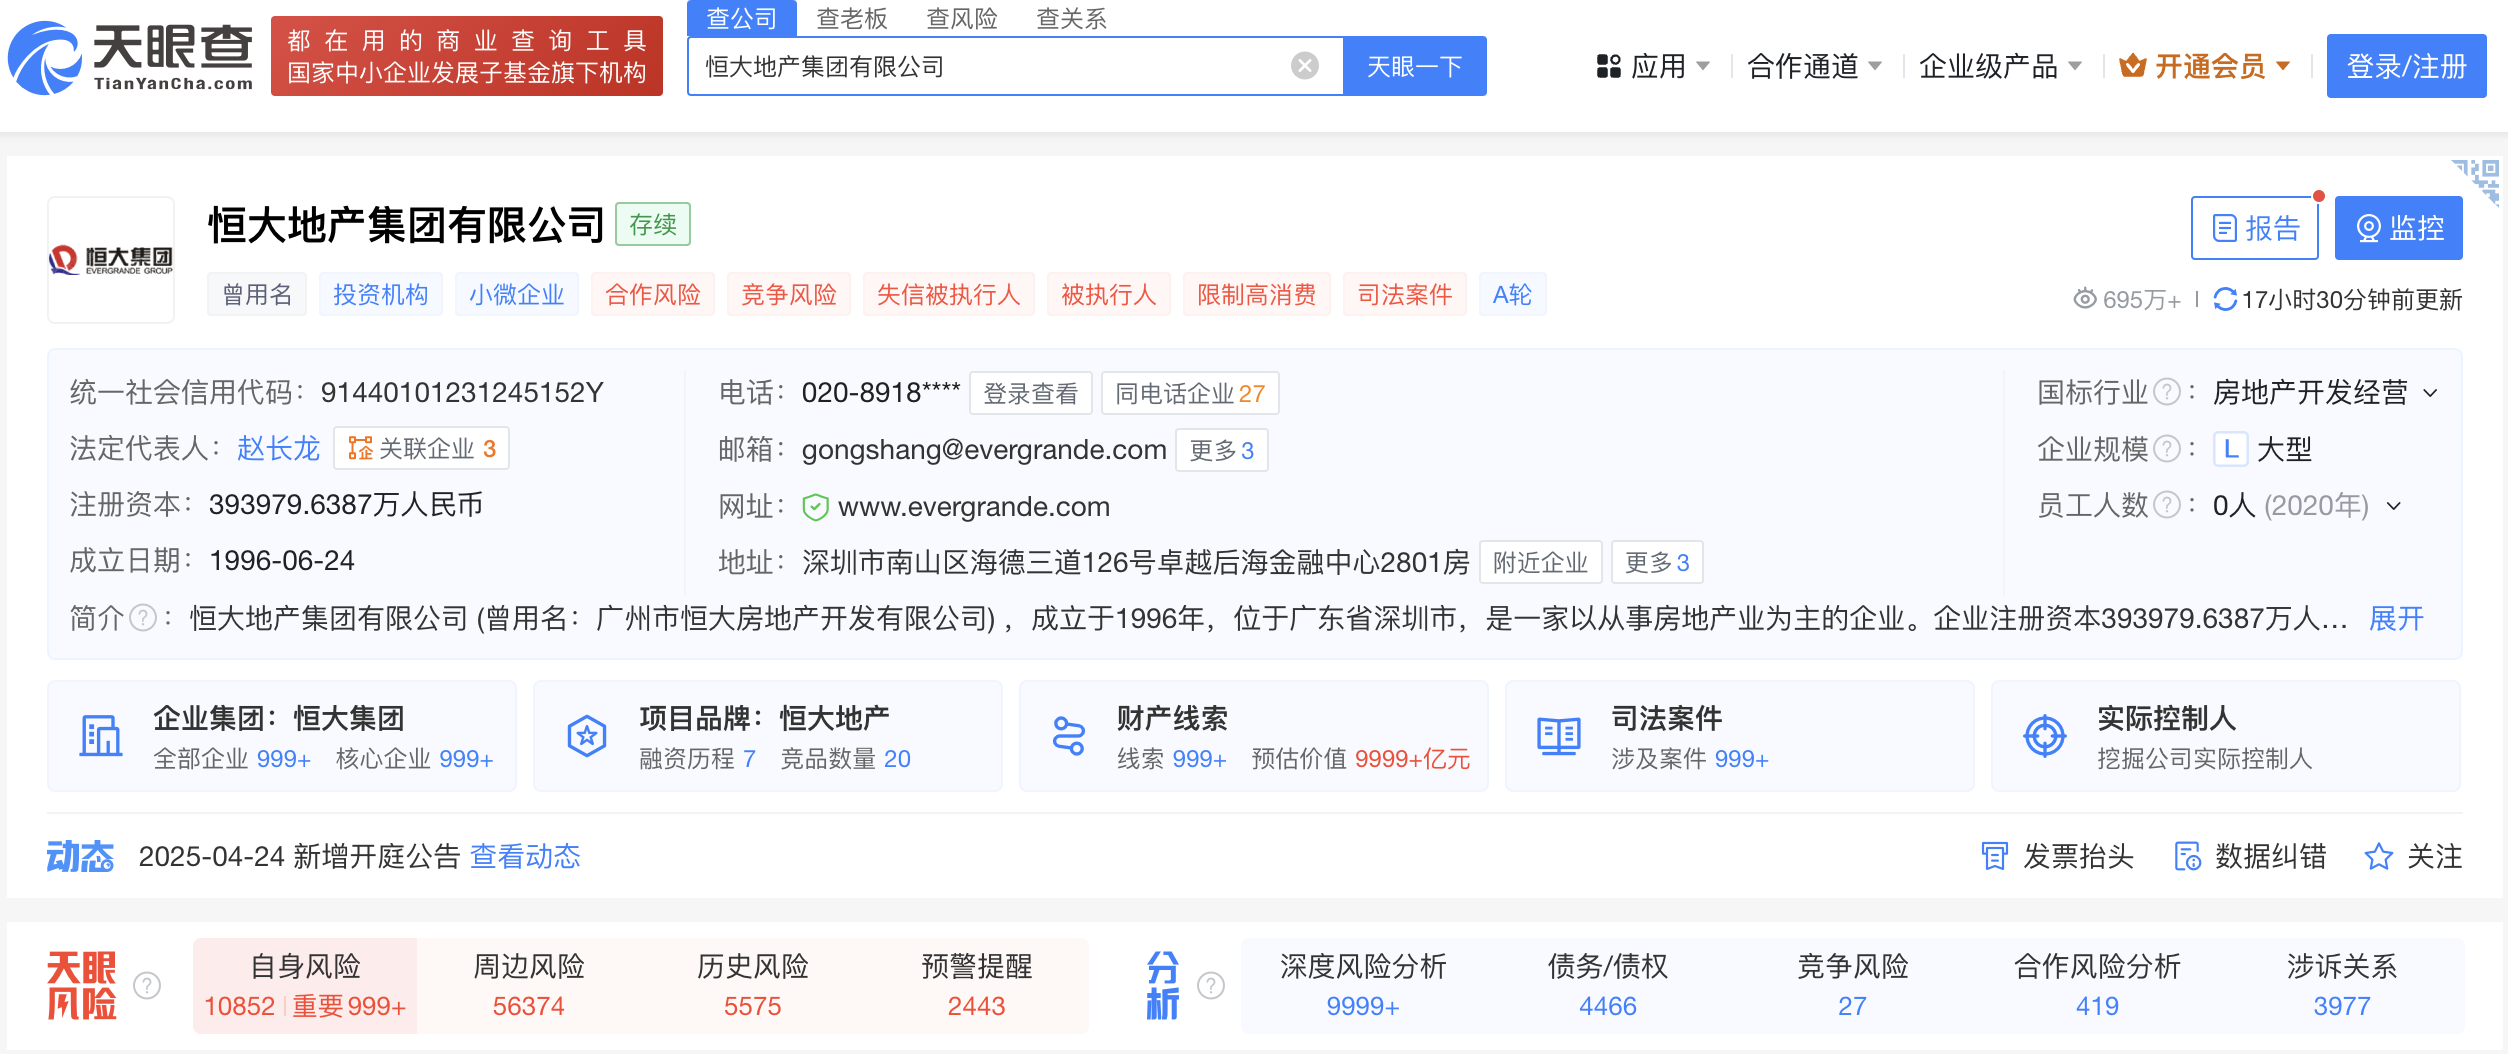The height and width of the screenshot is (1054, 2508).
Task: Expand 员工人数 year dropdown
Action: pos(2394,506)
